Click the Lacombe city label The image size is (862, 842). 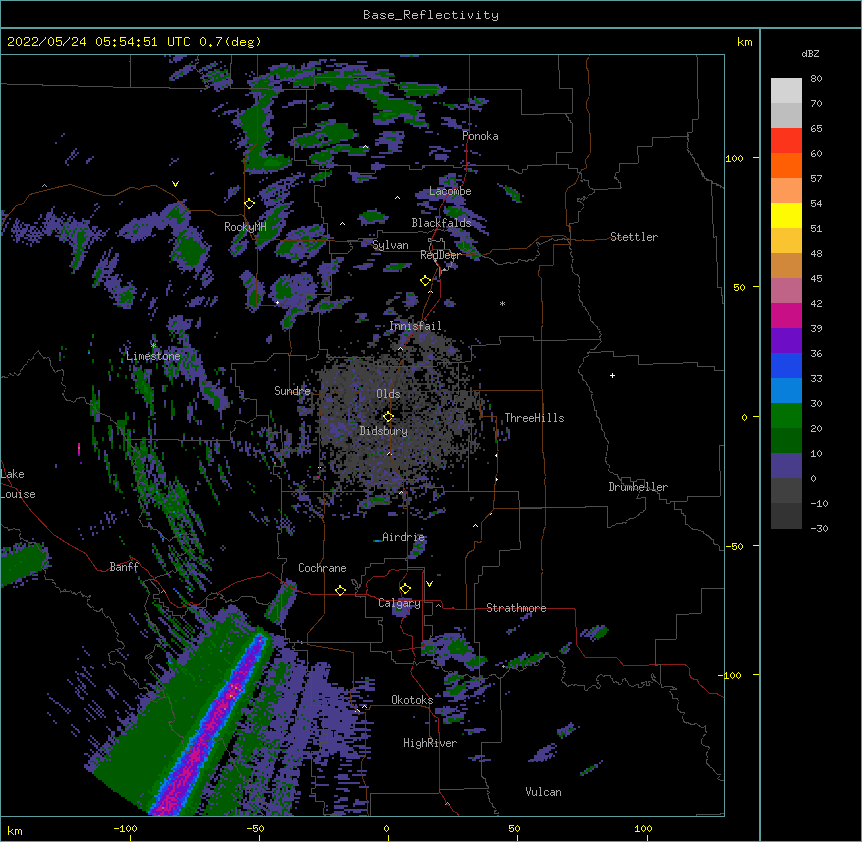450,191
